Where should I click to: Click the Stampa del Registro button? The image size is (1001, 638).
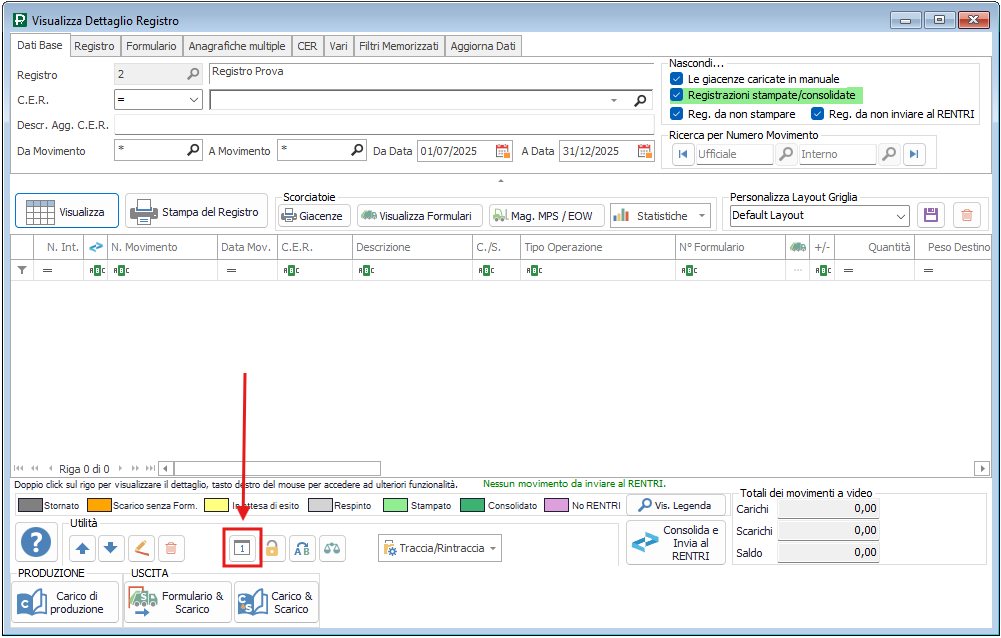(x=197, y=212)
